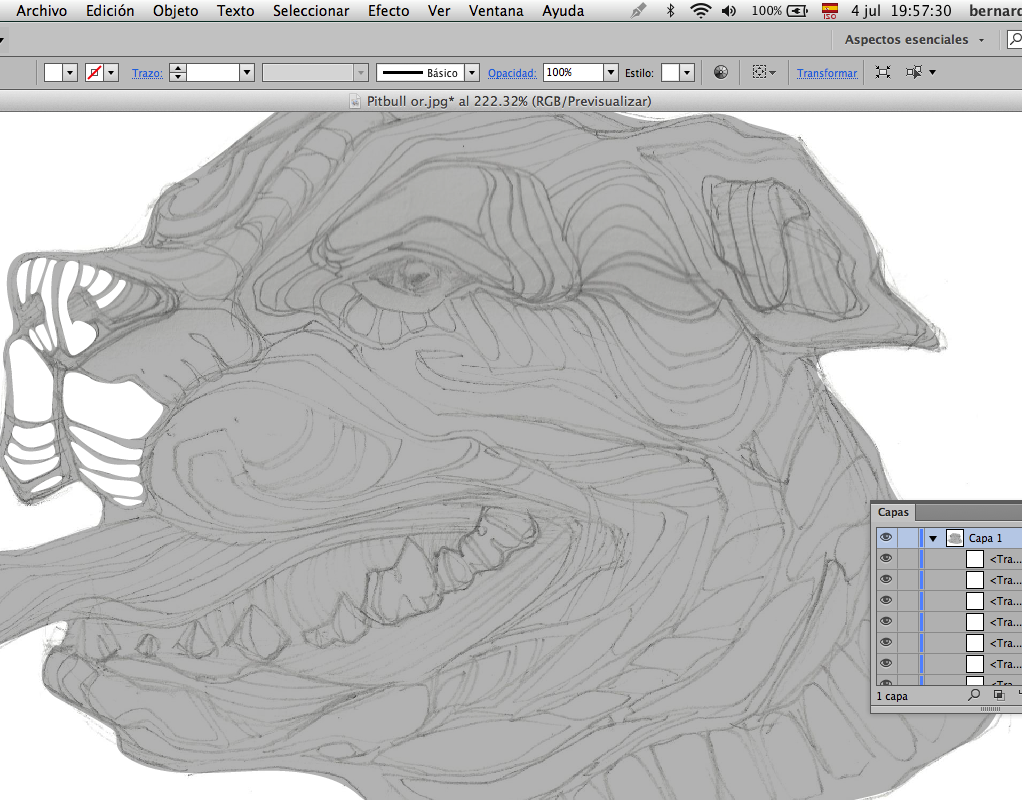Click the recolor artwork wheel icon

pyautogui.click(x=721, y=73)
